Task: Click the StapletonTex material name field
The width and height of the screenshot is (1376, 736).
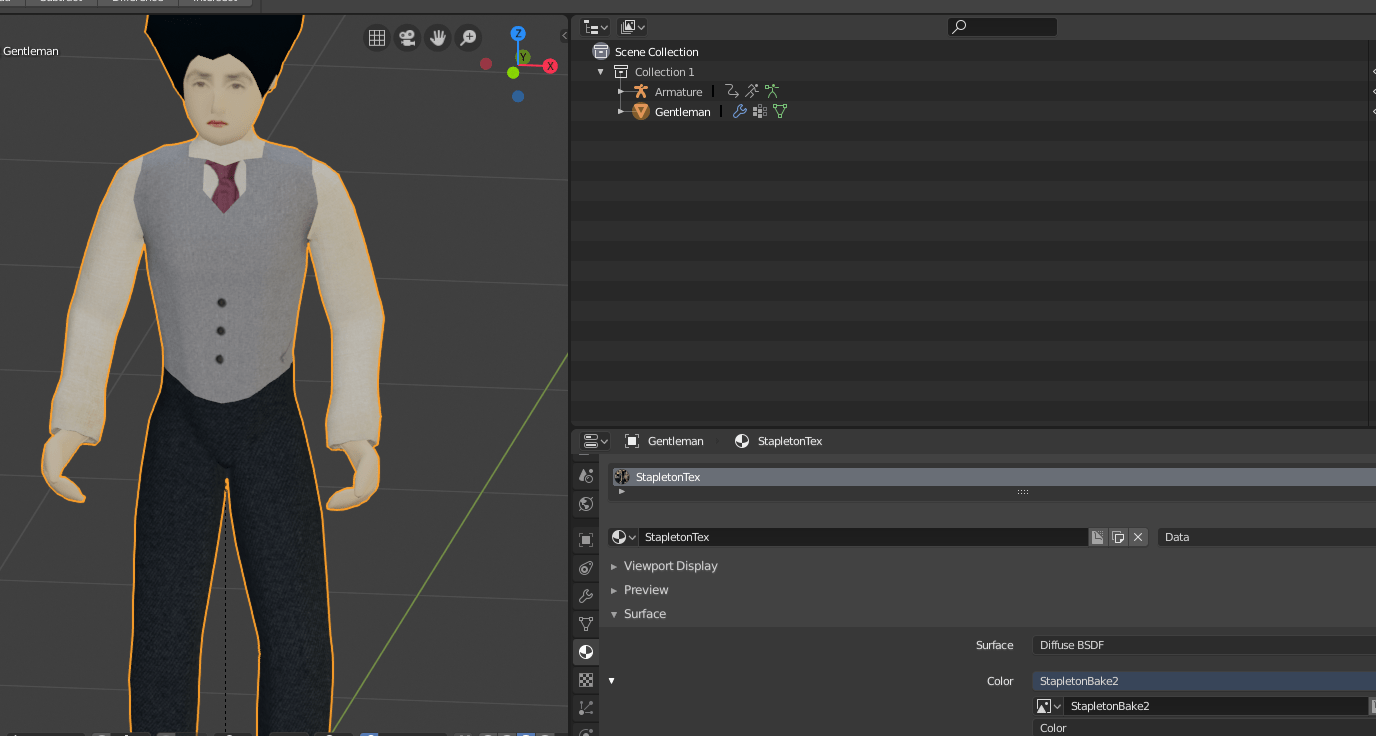Action: click(864, 537)
